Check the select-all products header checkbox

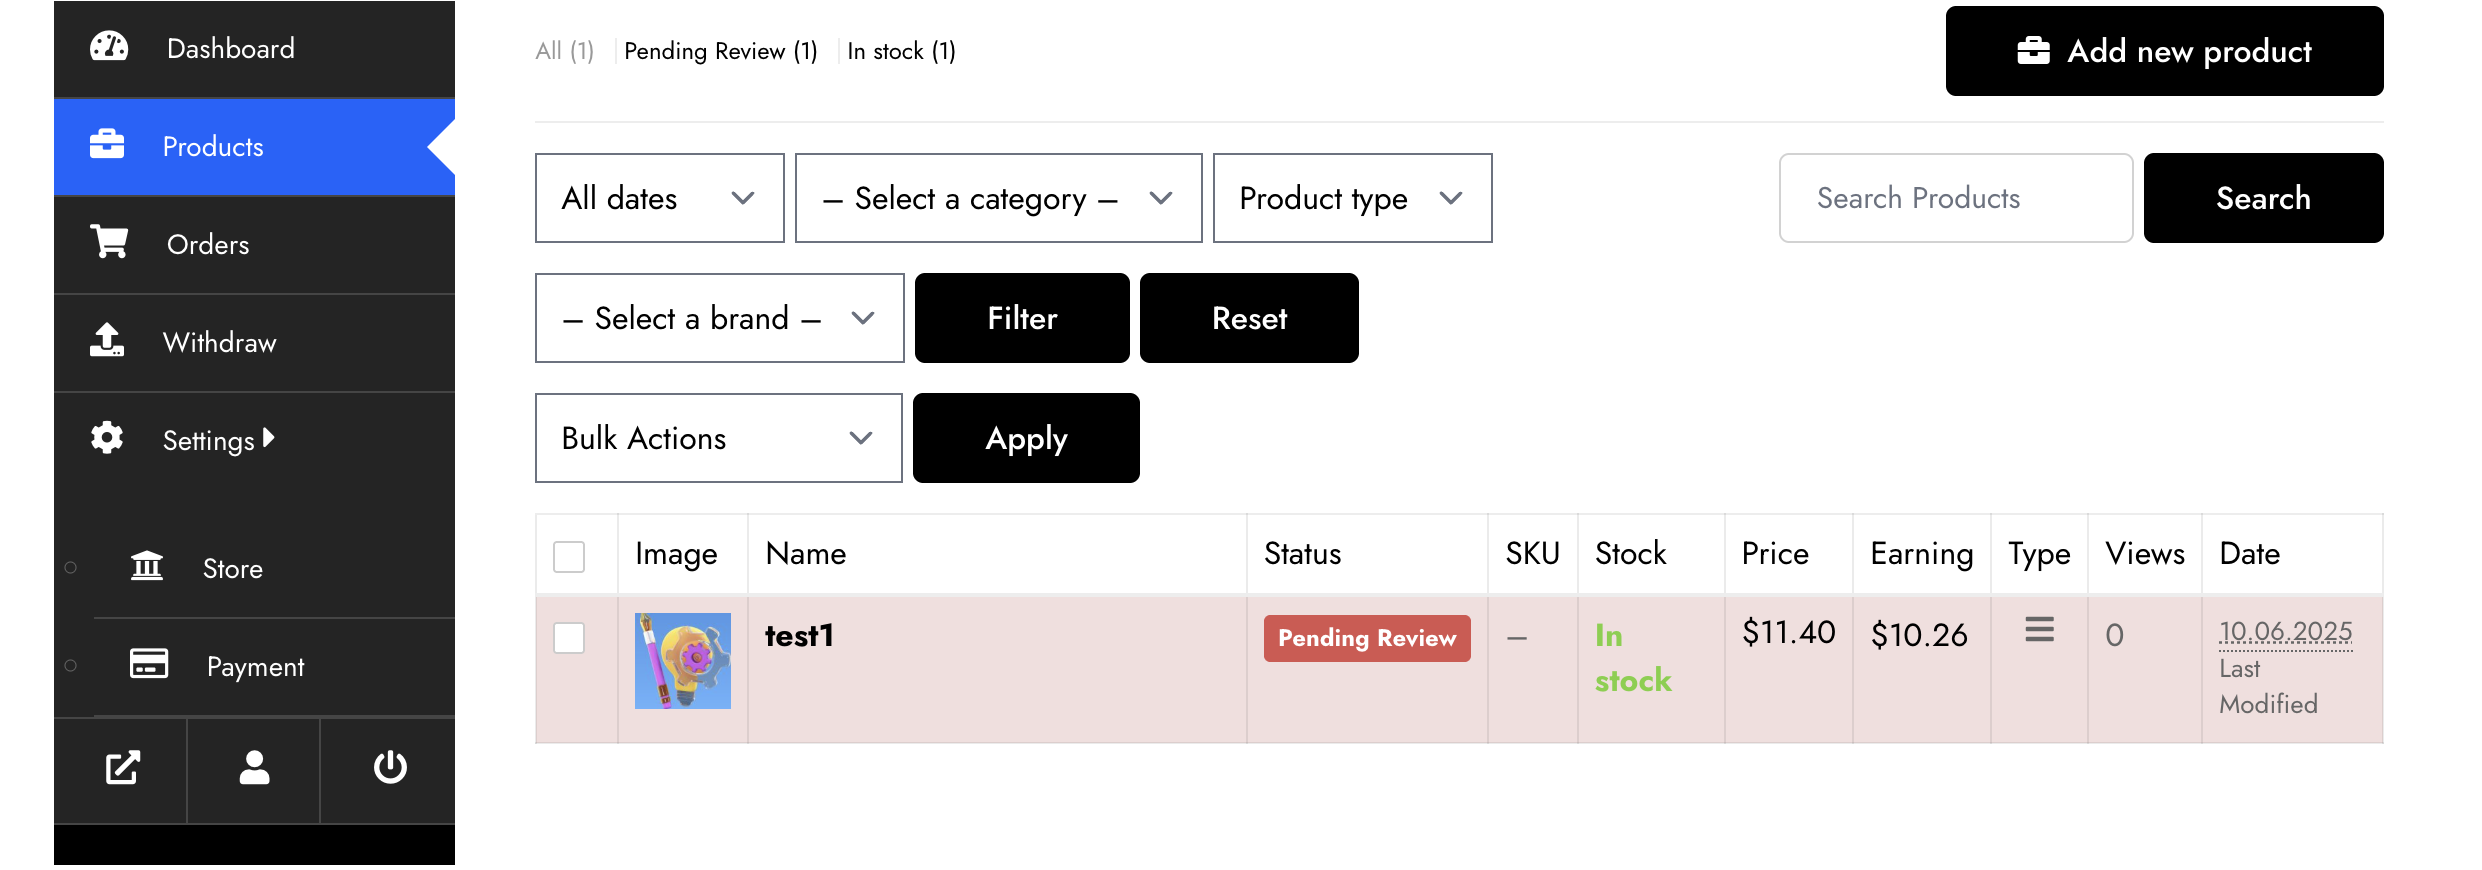click(x=569, y=556)
